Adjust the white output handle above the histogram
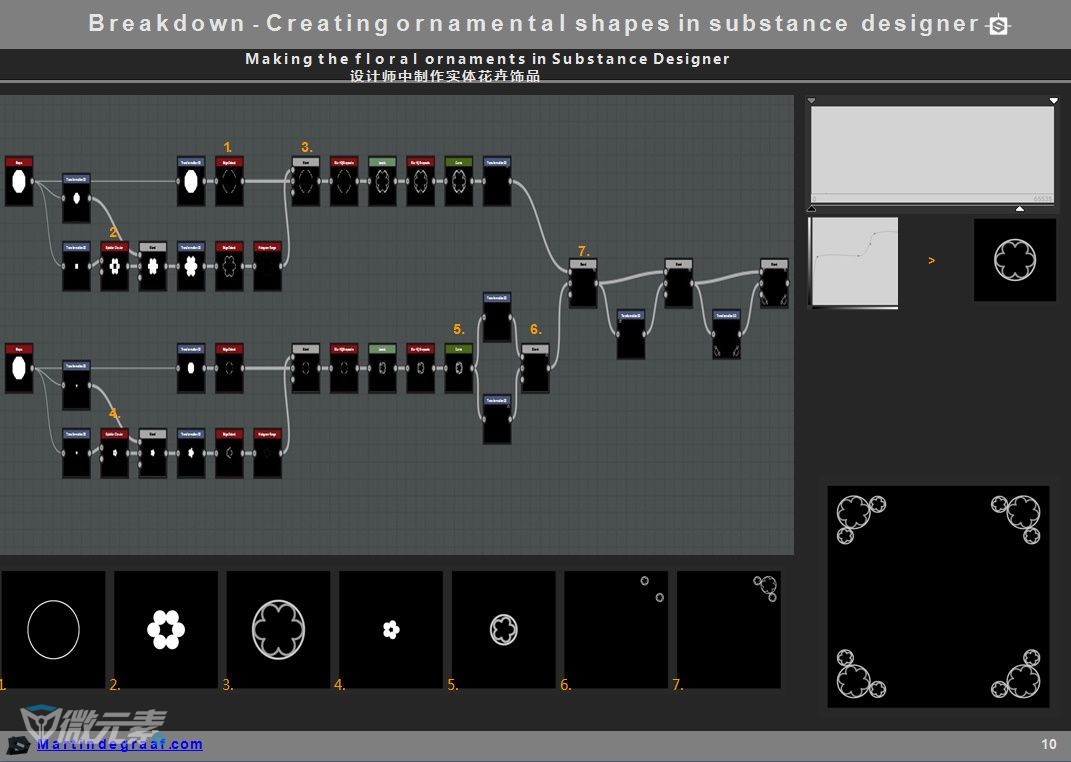 1053,100
